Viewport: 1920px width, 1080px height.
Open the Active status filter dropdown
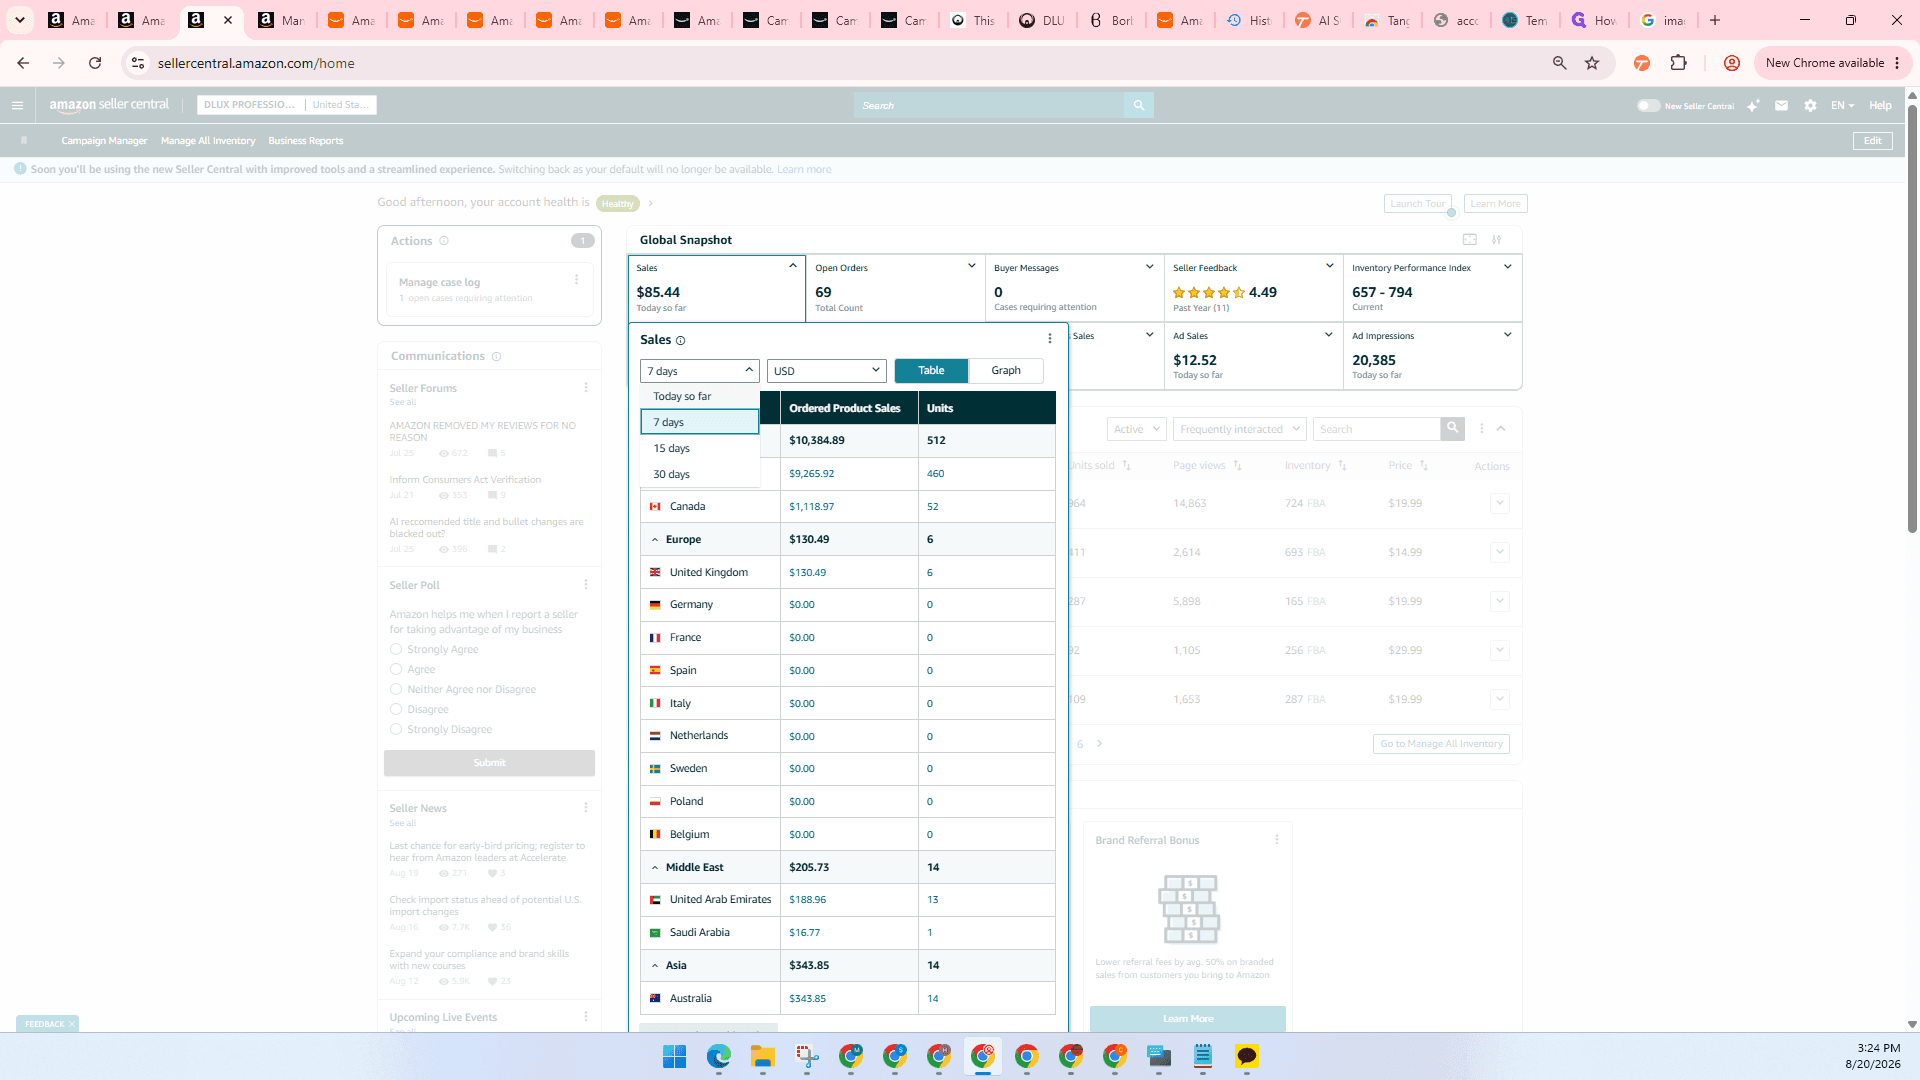pyautogui.click(x=1137, y=429)
